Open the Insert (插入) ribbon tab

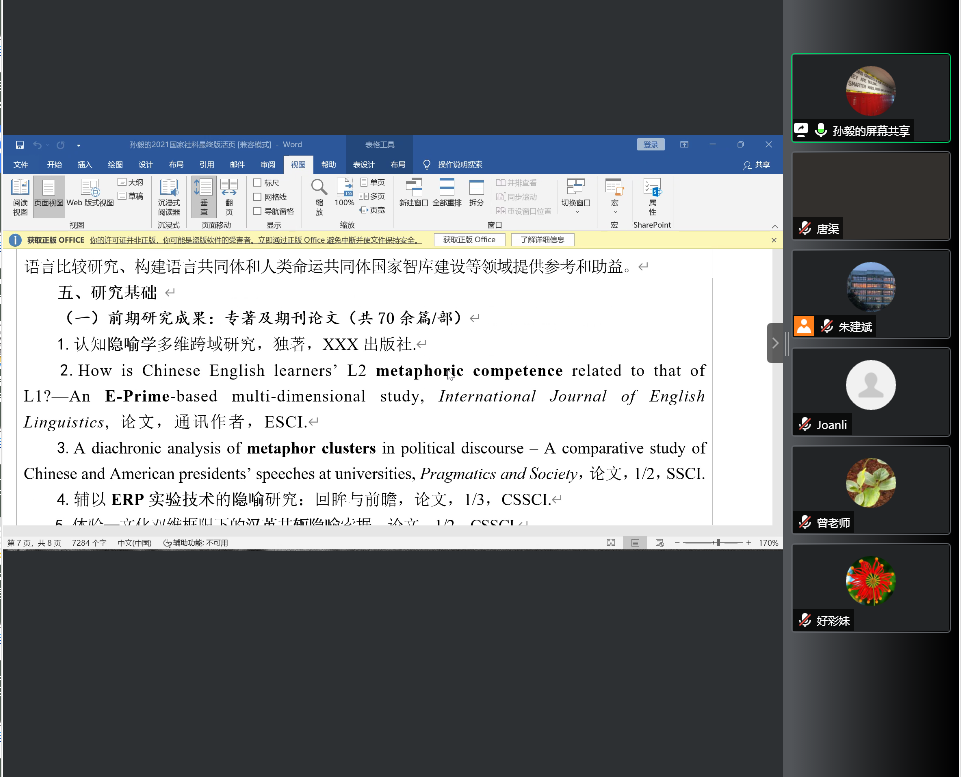(x=85, y=164)
